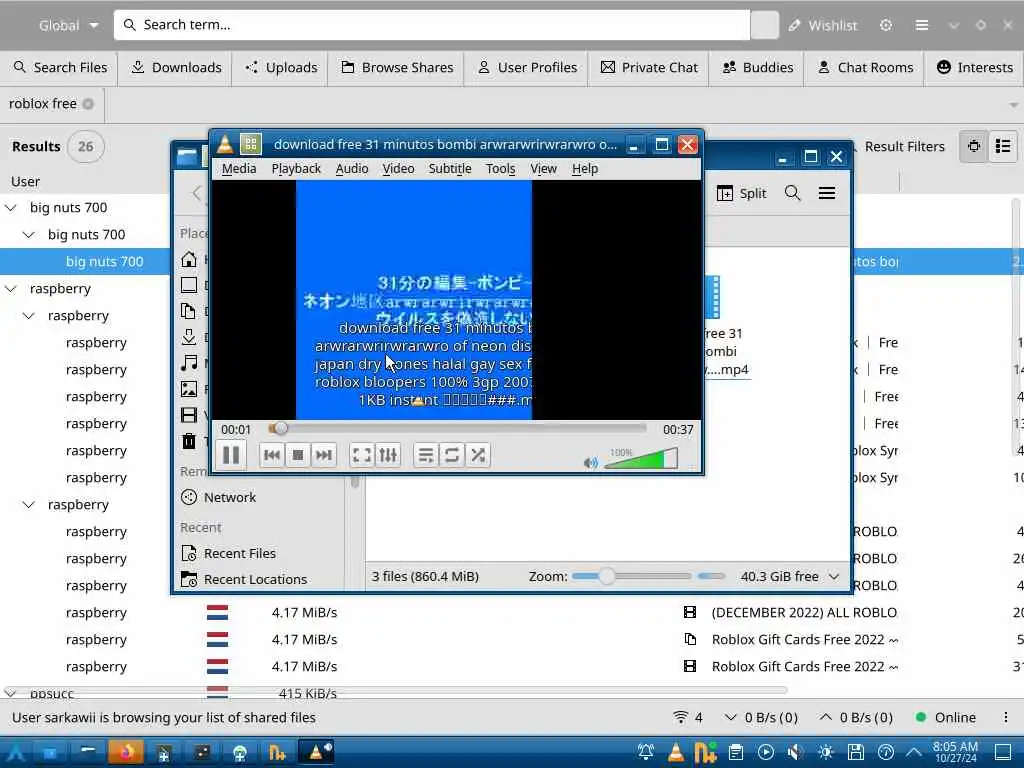
Task: Open the notifications bell in system tray
Action: coord(645,752)
